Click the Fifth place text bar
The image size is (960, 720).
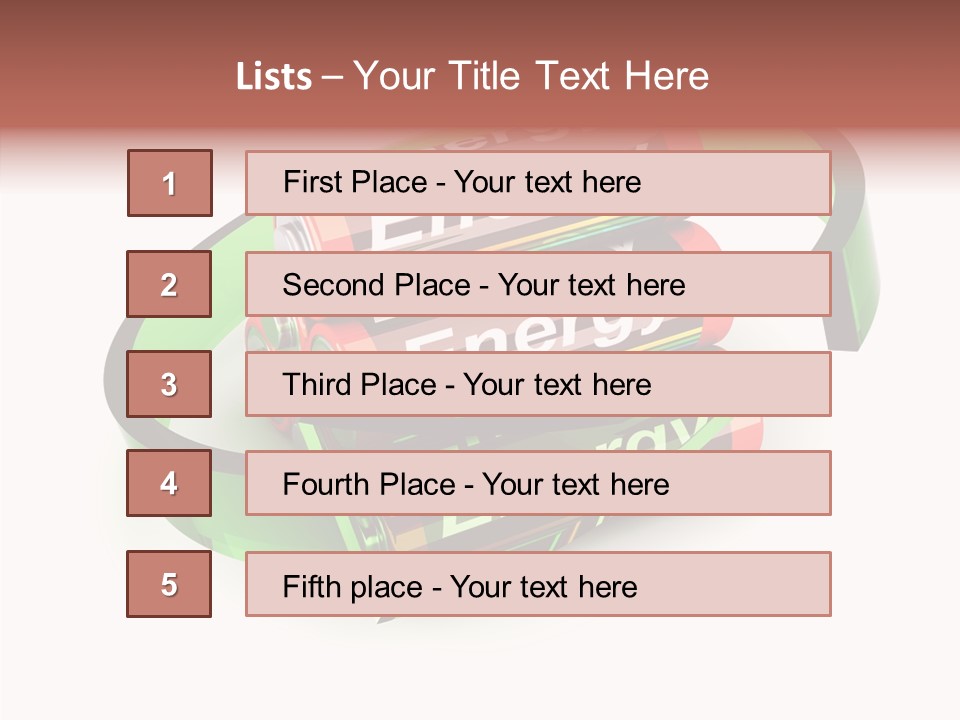(538, 584)
